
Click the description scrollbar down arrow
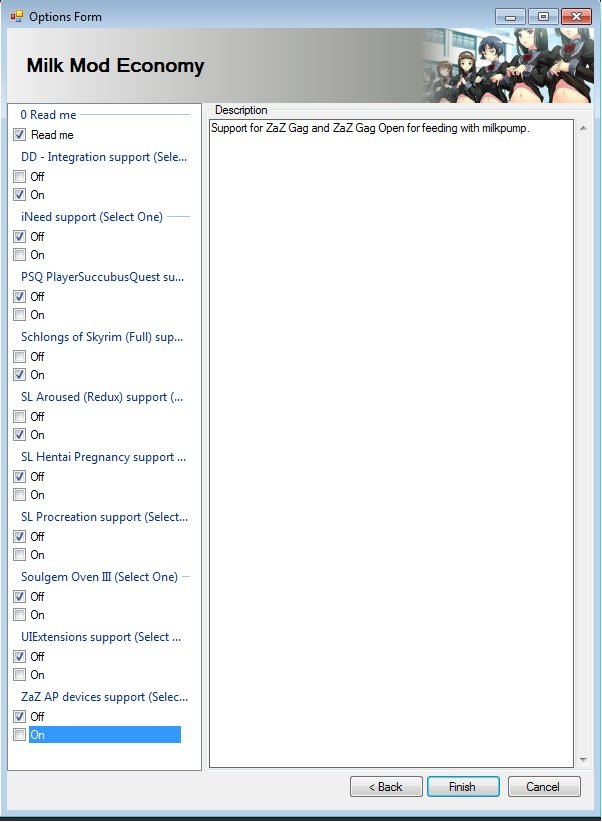(582, 760)
